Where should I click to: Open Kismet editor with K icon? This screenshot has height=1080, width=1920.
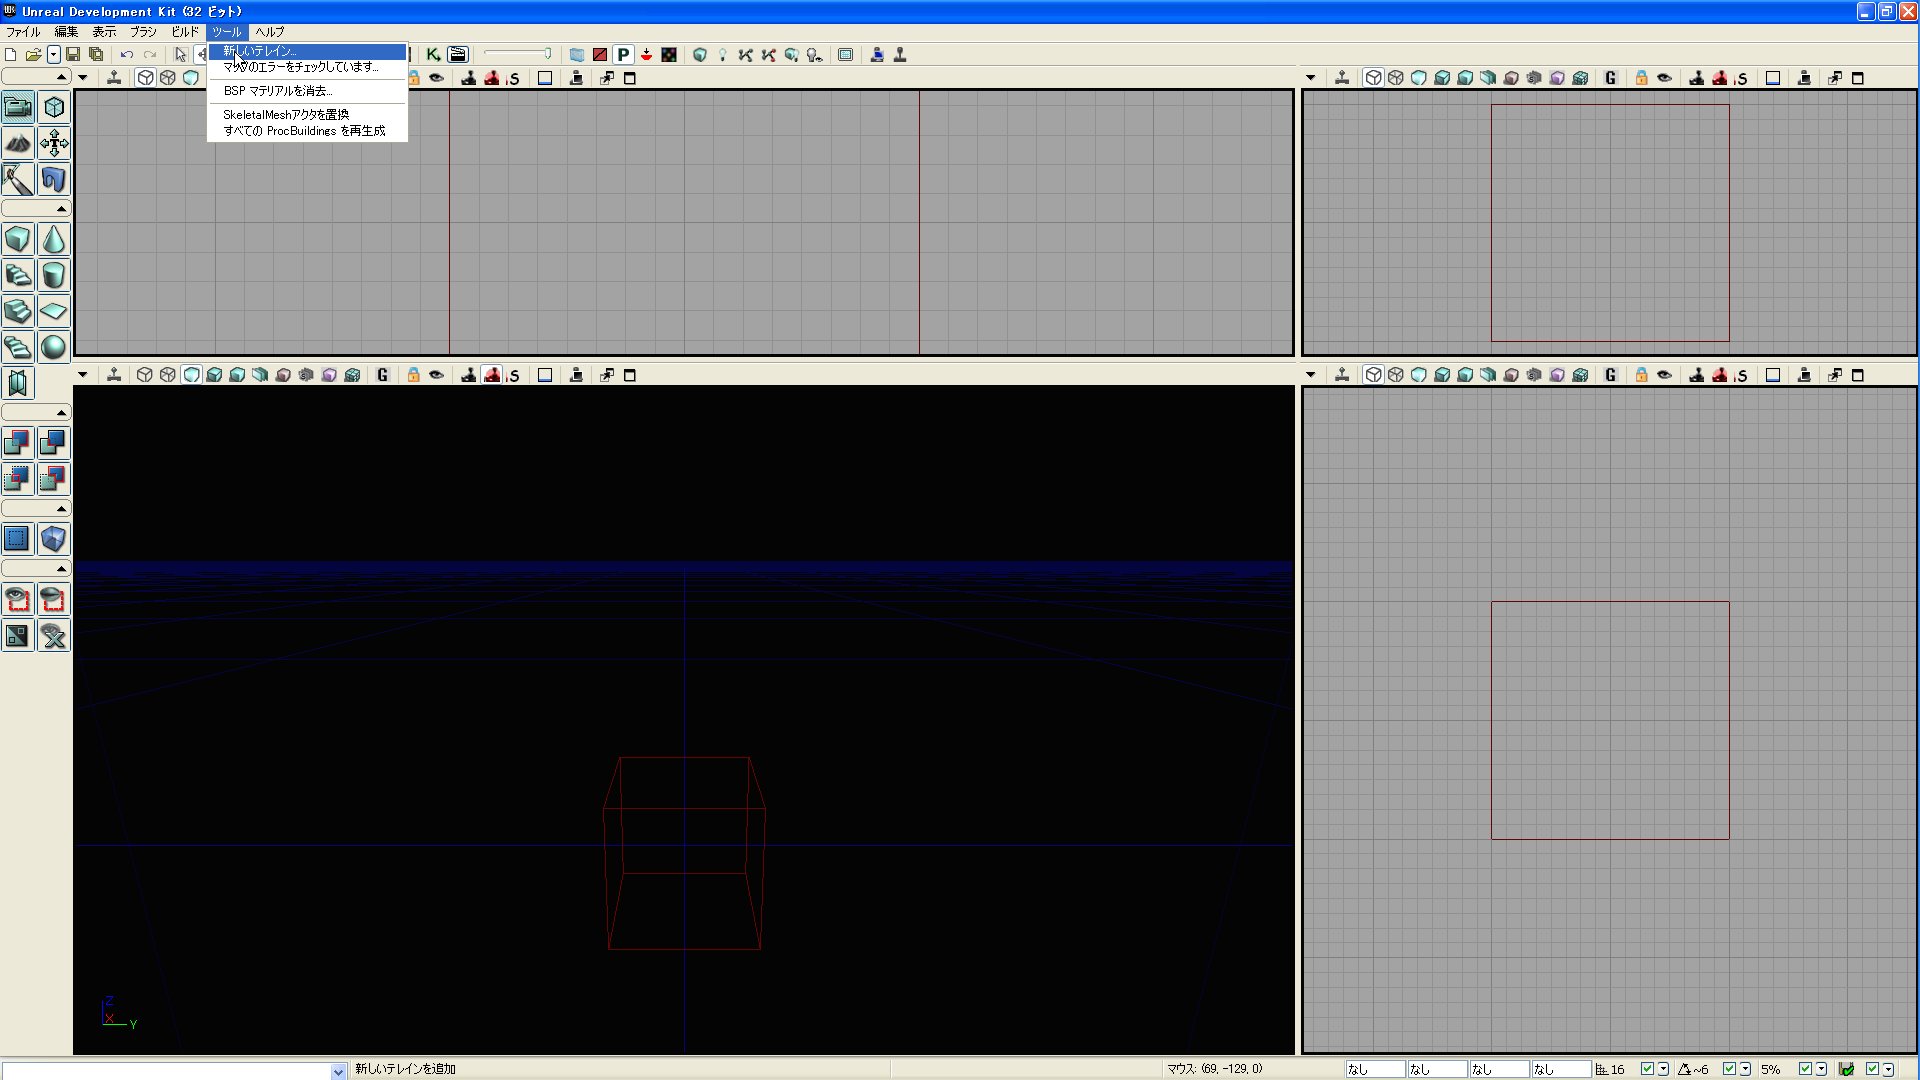[433, 55]
